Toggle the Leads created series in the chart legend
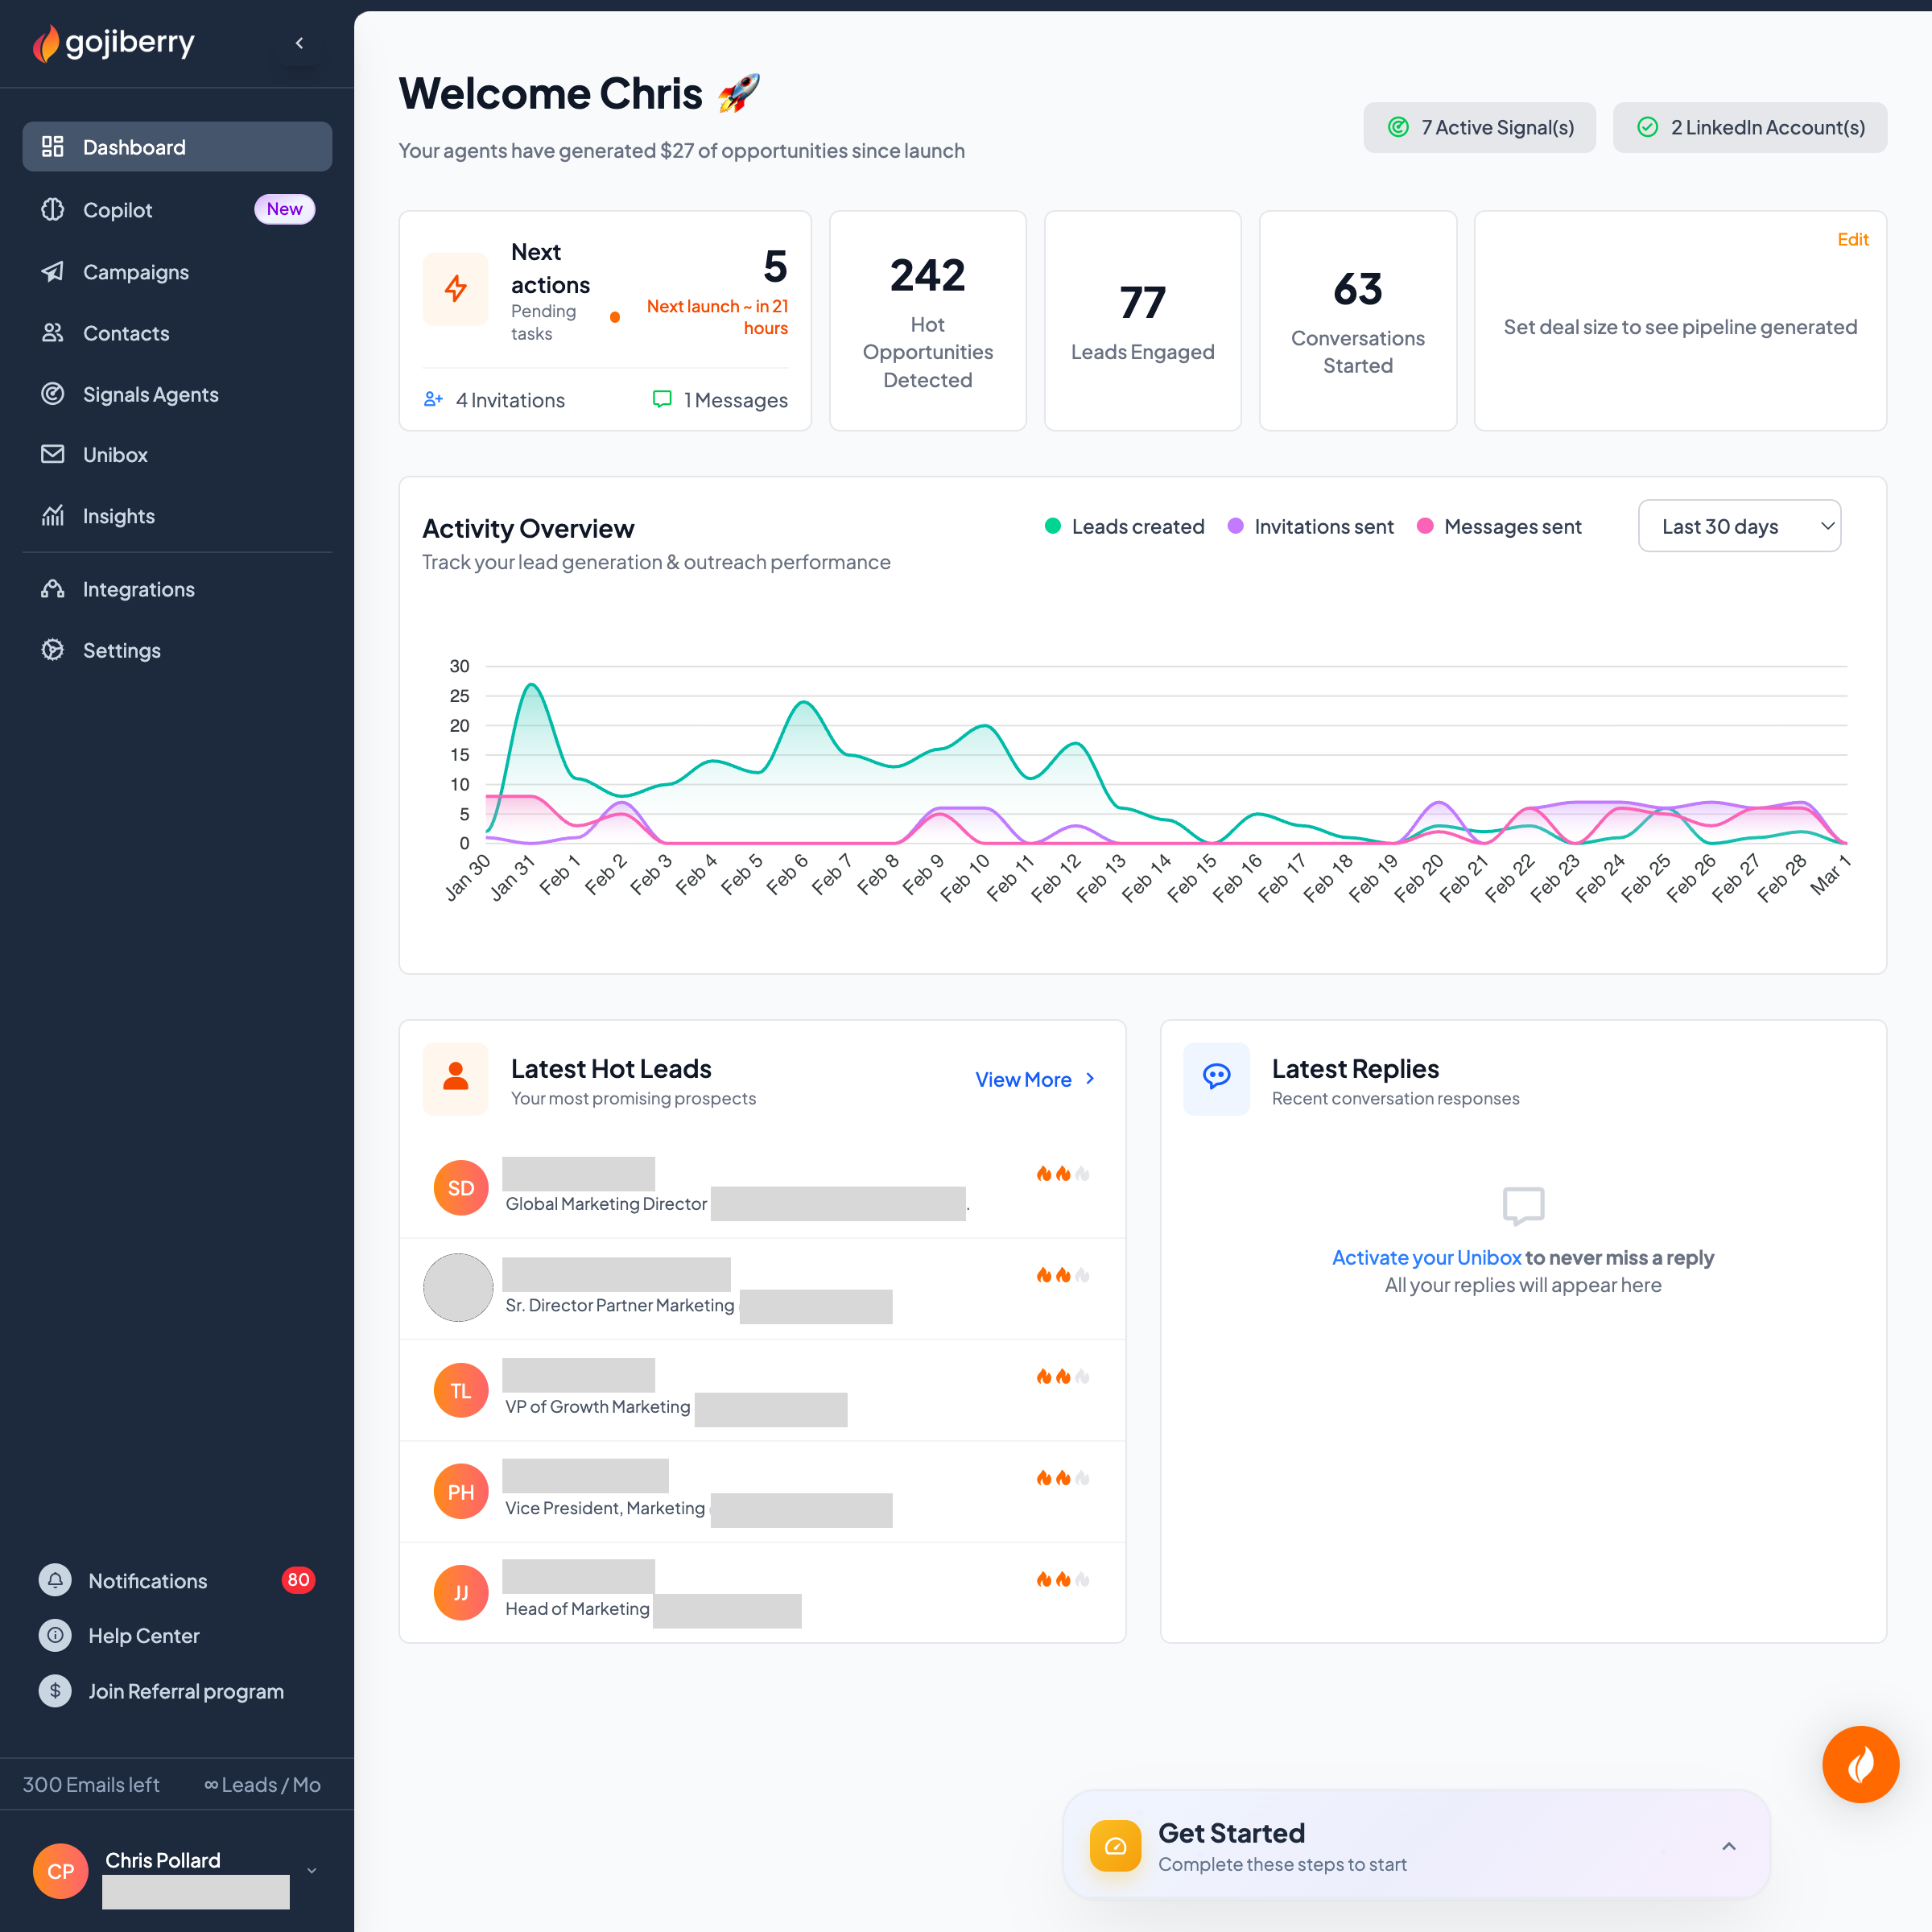The height and width of the screenshot is (1932, 1932). 1124,526
